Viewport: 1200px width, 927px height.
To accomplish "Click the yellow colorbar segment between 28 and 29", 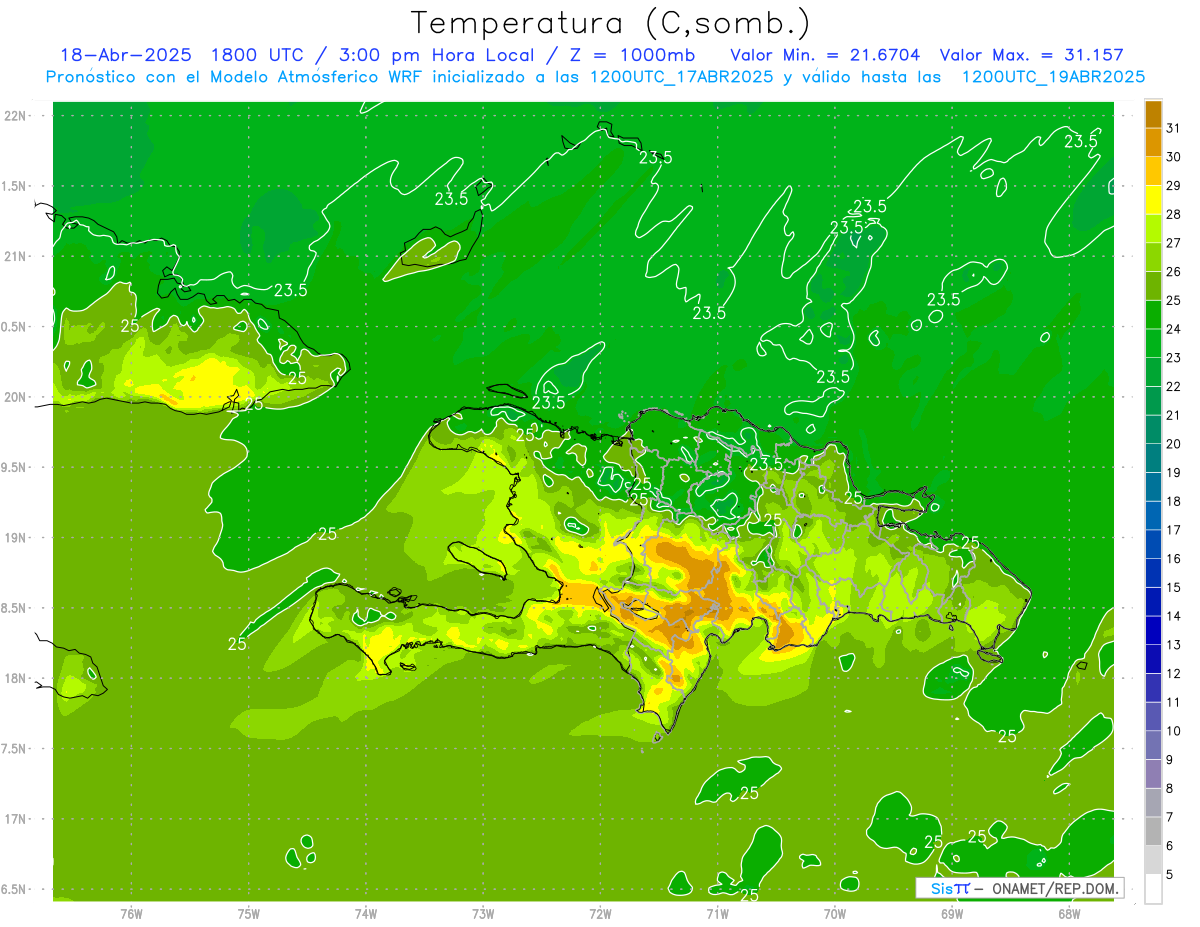I will 1153,200.
